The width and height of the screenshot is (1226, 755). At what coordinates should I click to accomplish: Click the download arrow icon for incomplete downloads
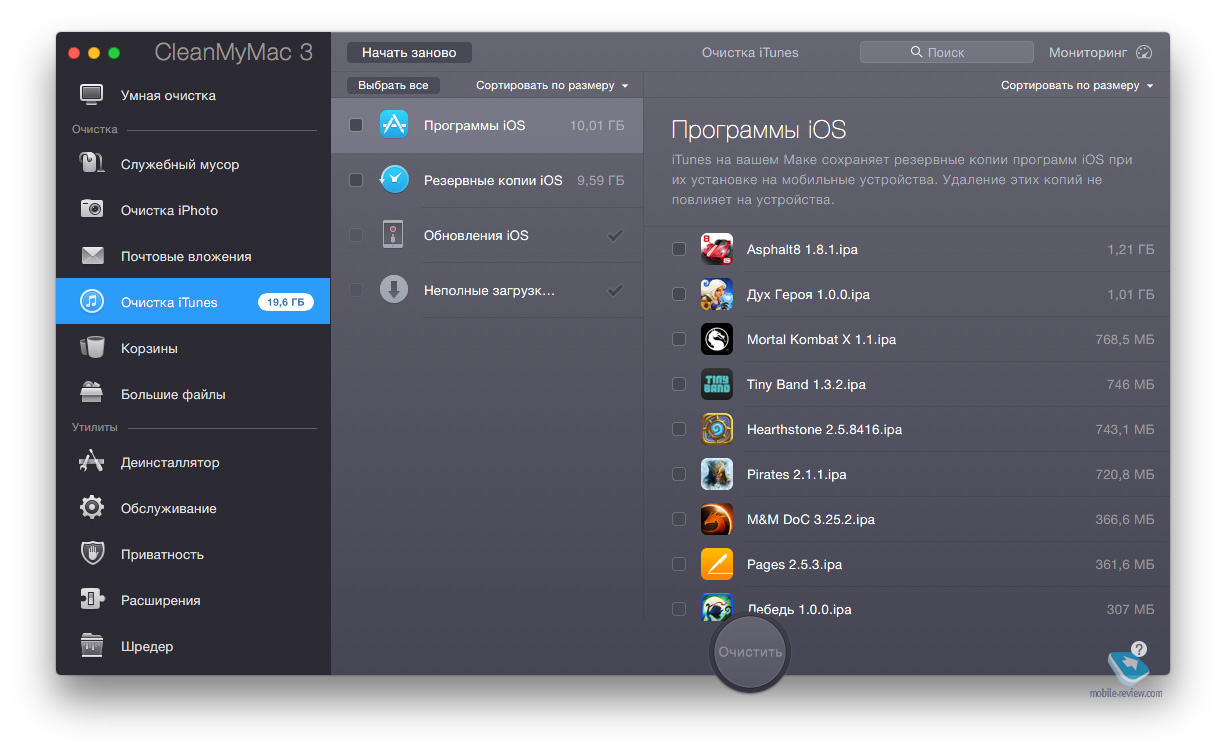coord(394,290)
